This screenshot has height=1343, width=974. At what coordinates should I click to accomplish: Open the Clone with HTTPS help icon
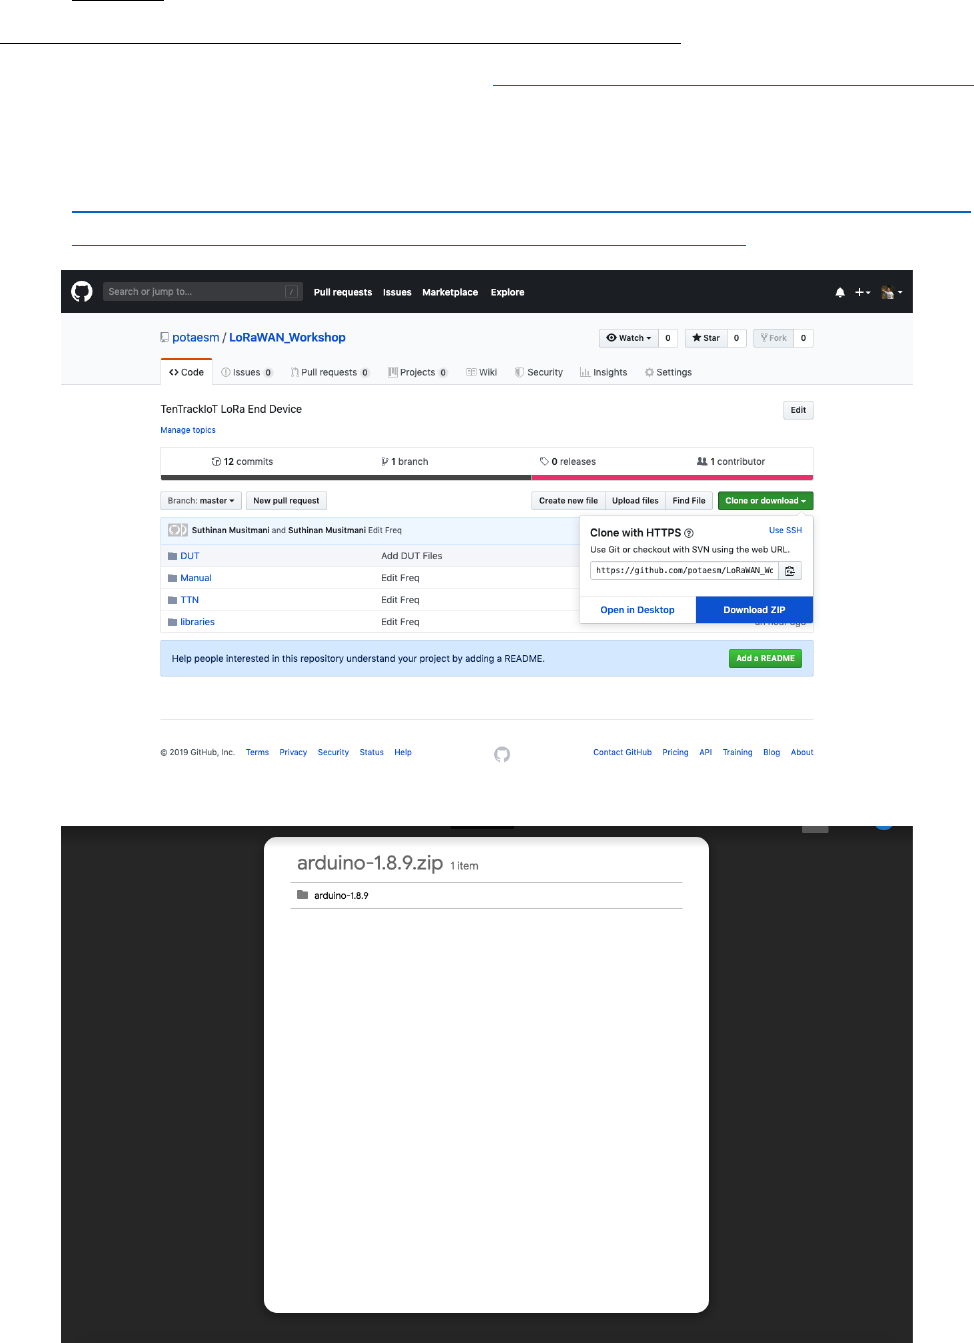click(689, 533)
